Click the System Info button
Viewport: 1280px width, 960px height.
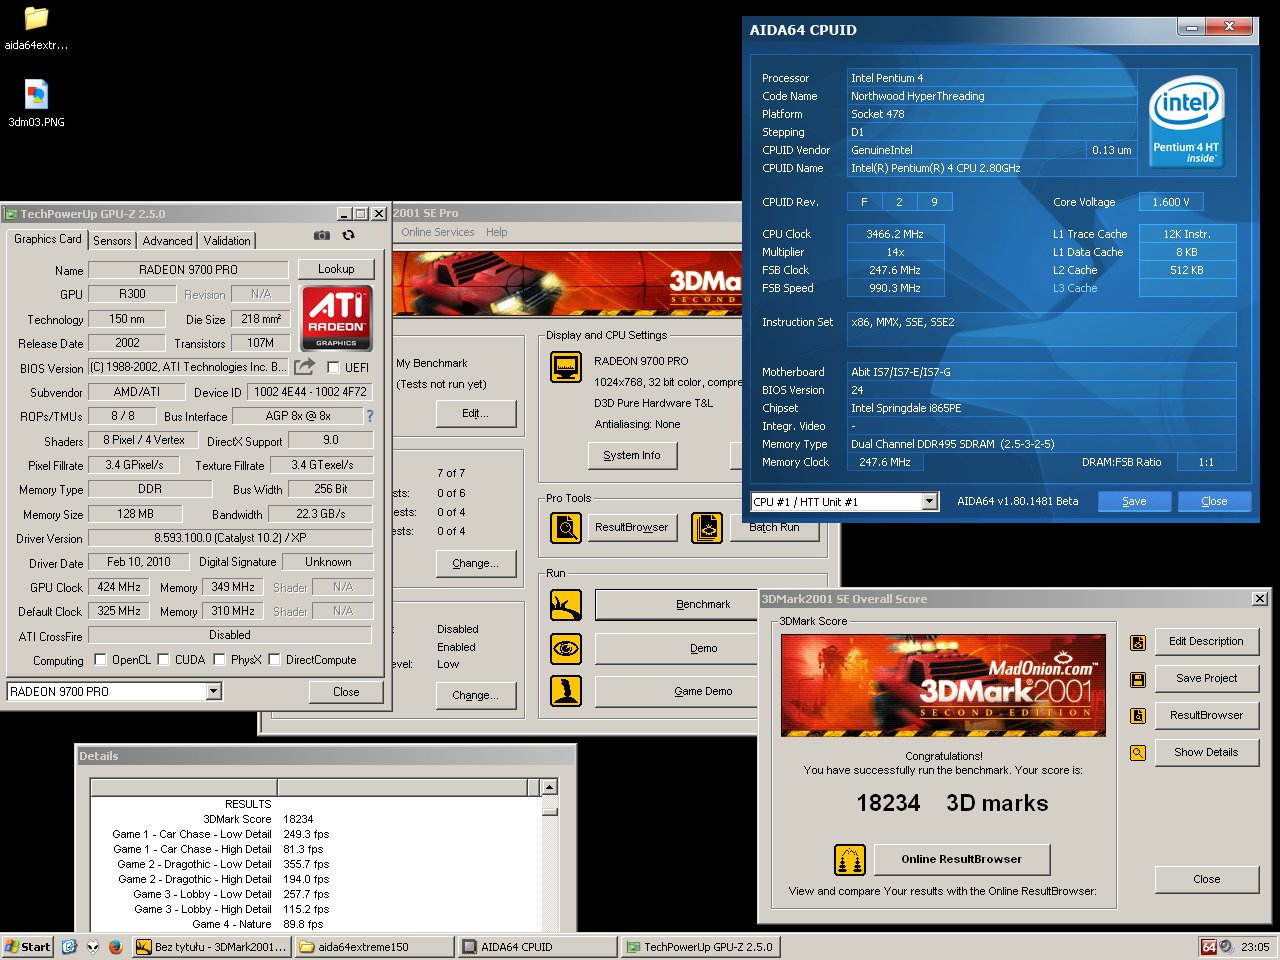point(632,456)
